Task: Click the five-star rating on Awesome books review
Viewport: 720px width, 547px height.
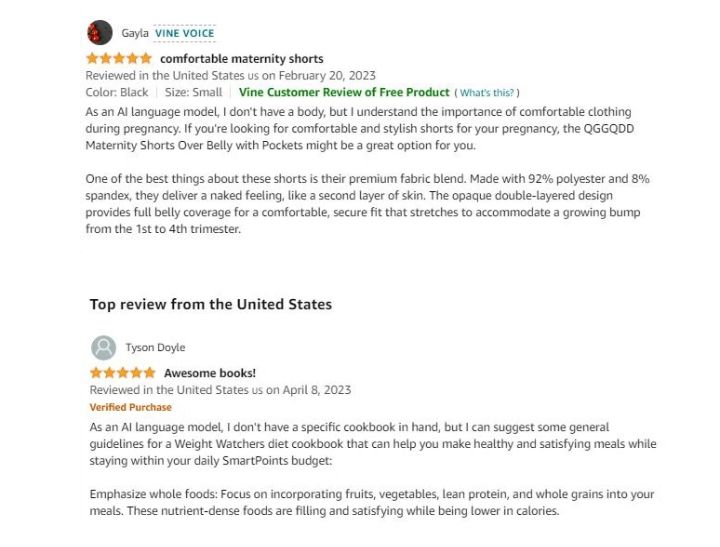Action: tap(123, 372)
